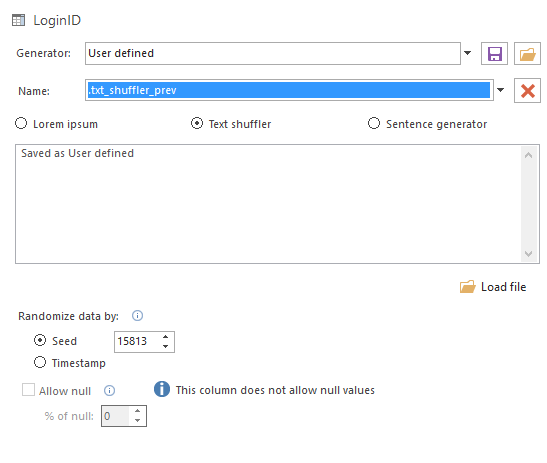Open saved generator via folder icon
Screen dimensions: 547x463
point(527,54)
